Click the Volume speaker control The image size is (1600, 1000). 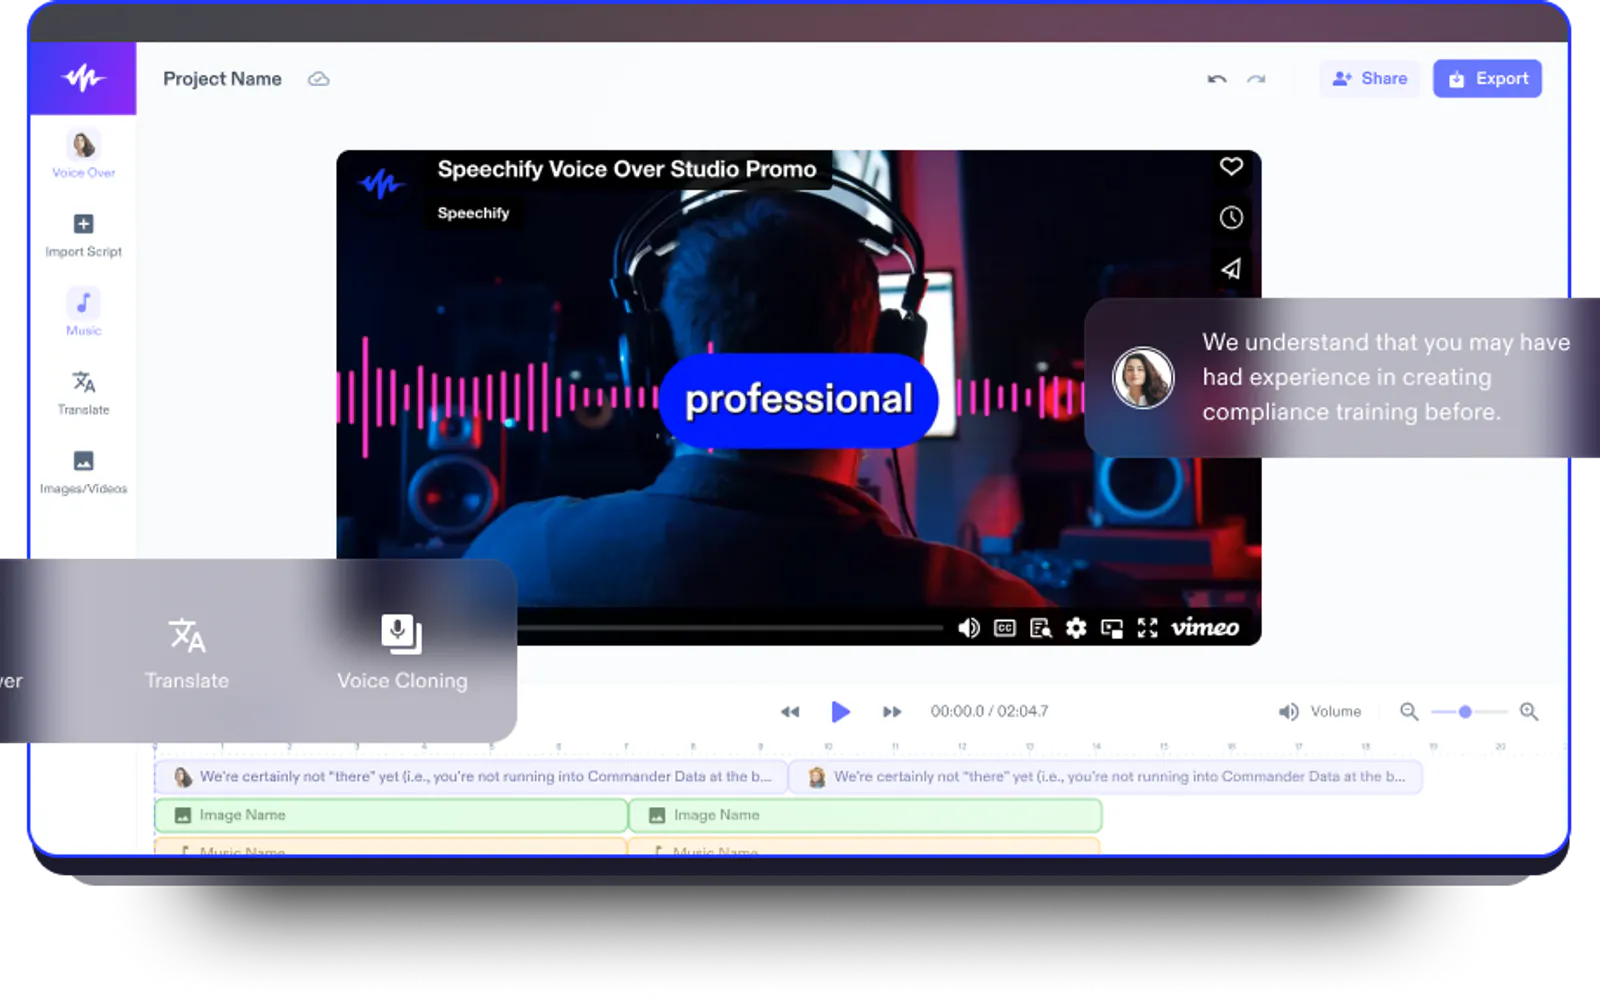point(1319,712)
